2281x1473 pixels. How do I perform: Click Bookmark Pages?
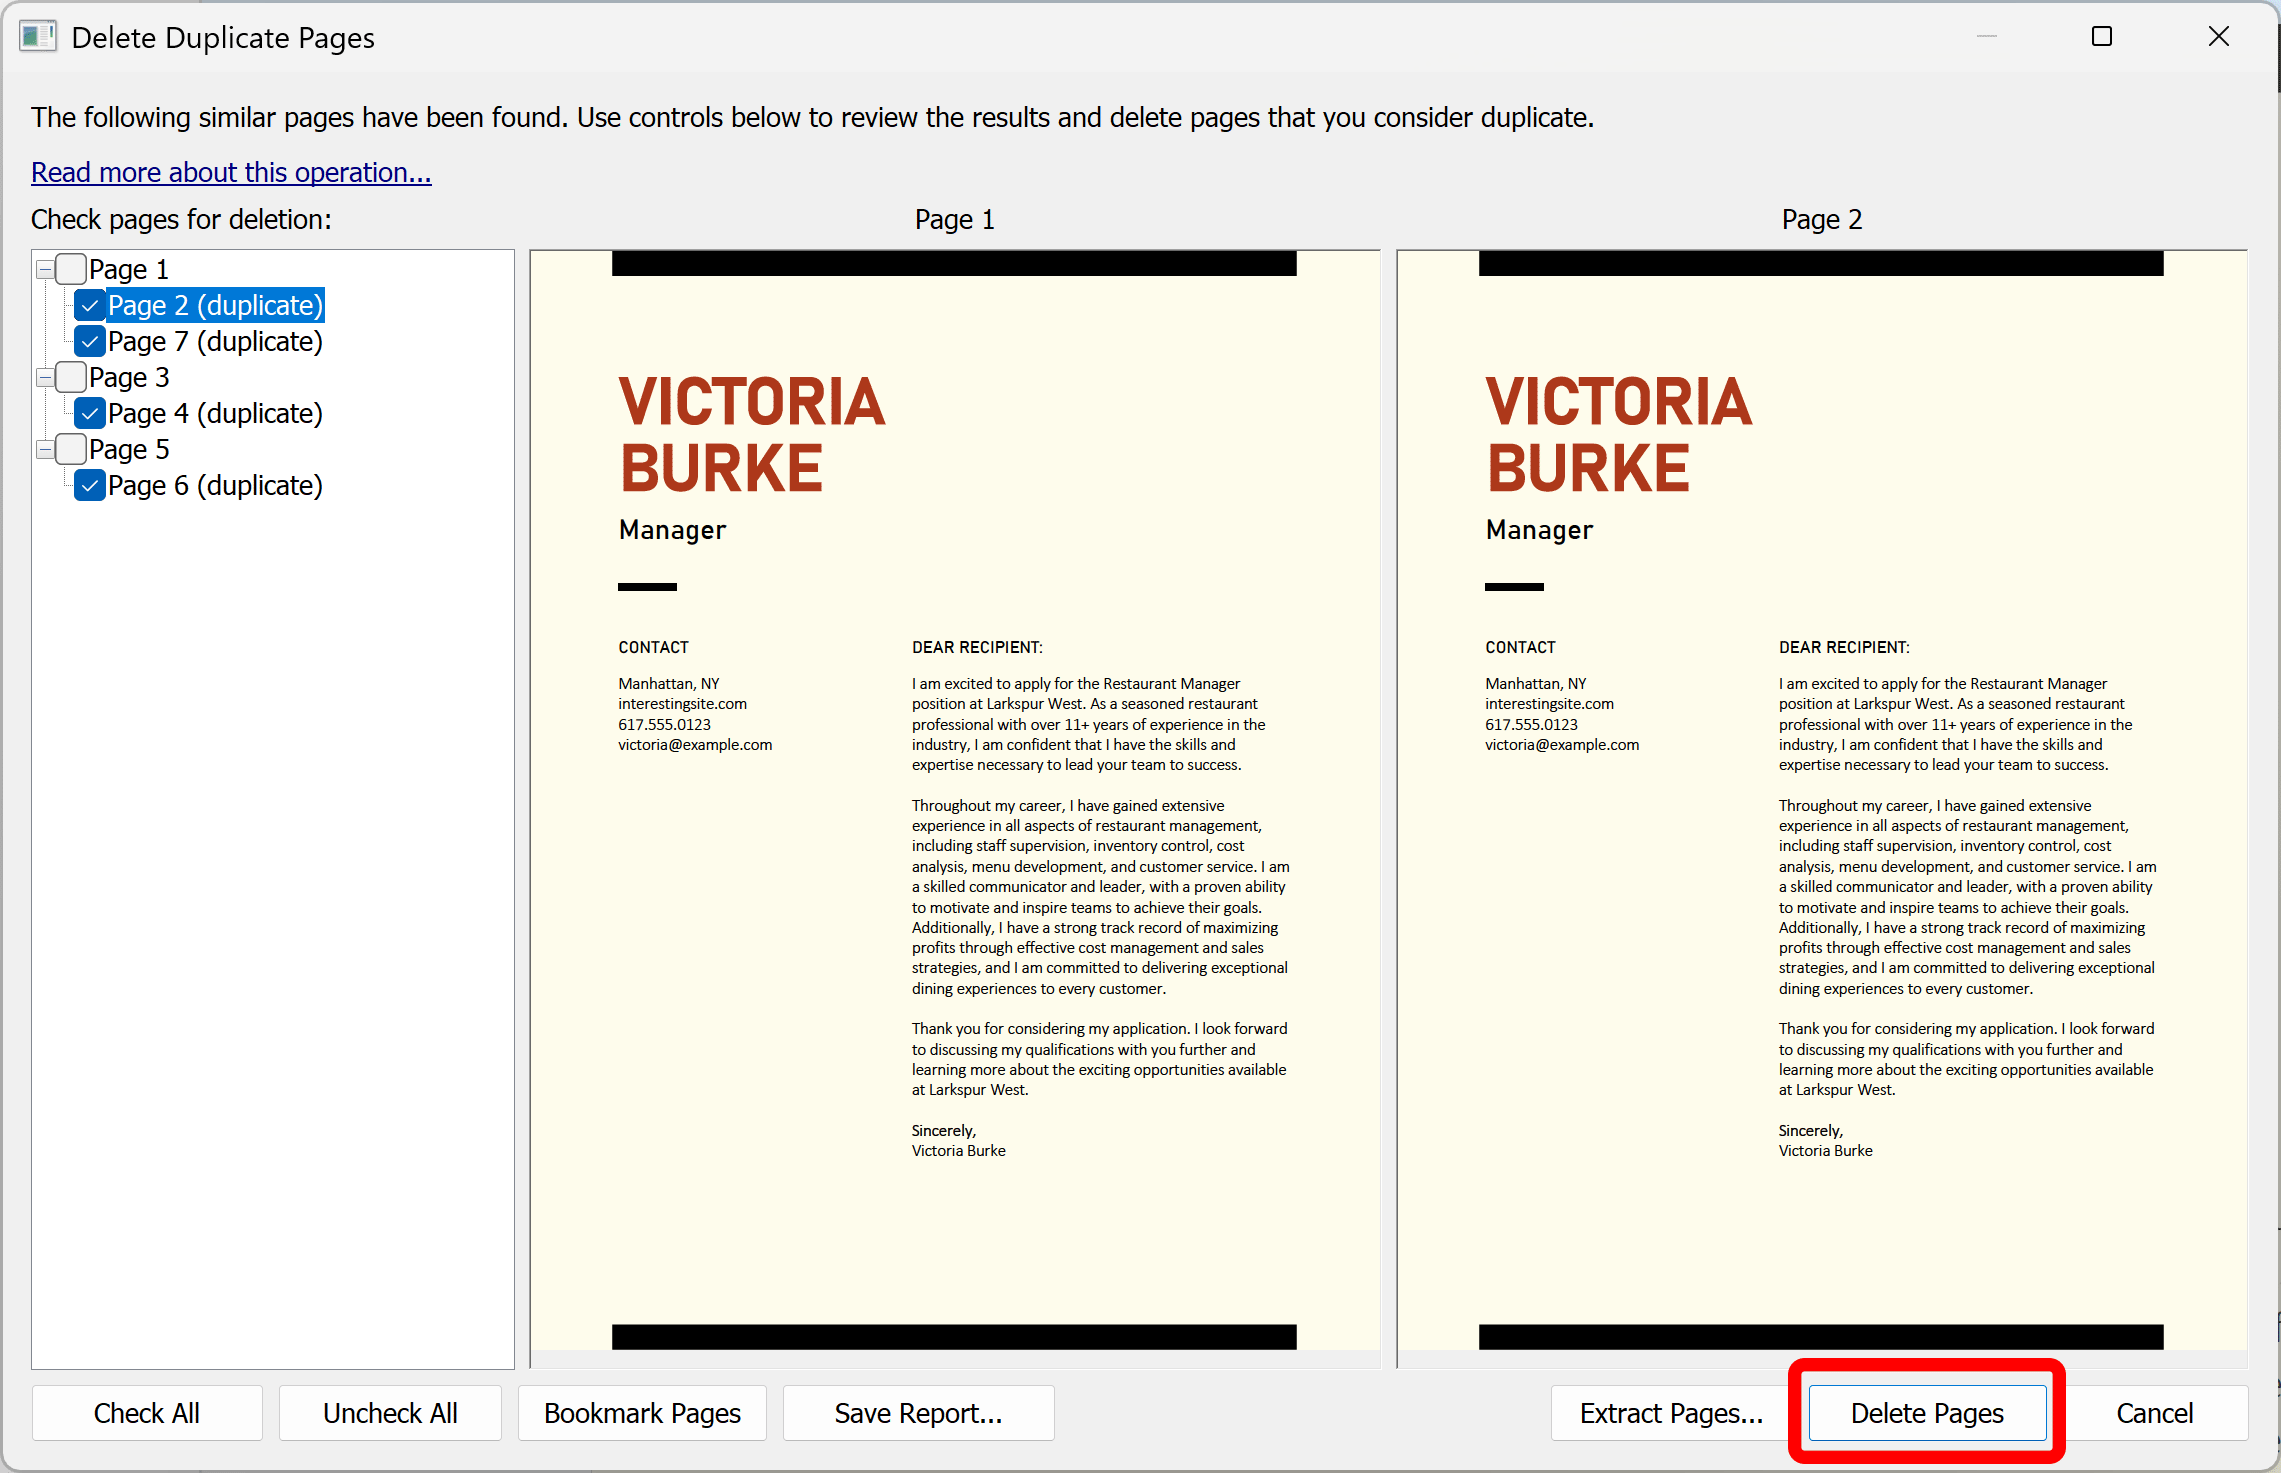point(642,1413)
